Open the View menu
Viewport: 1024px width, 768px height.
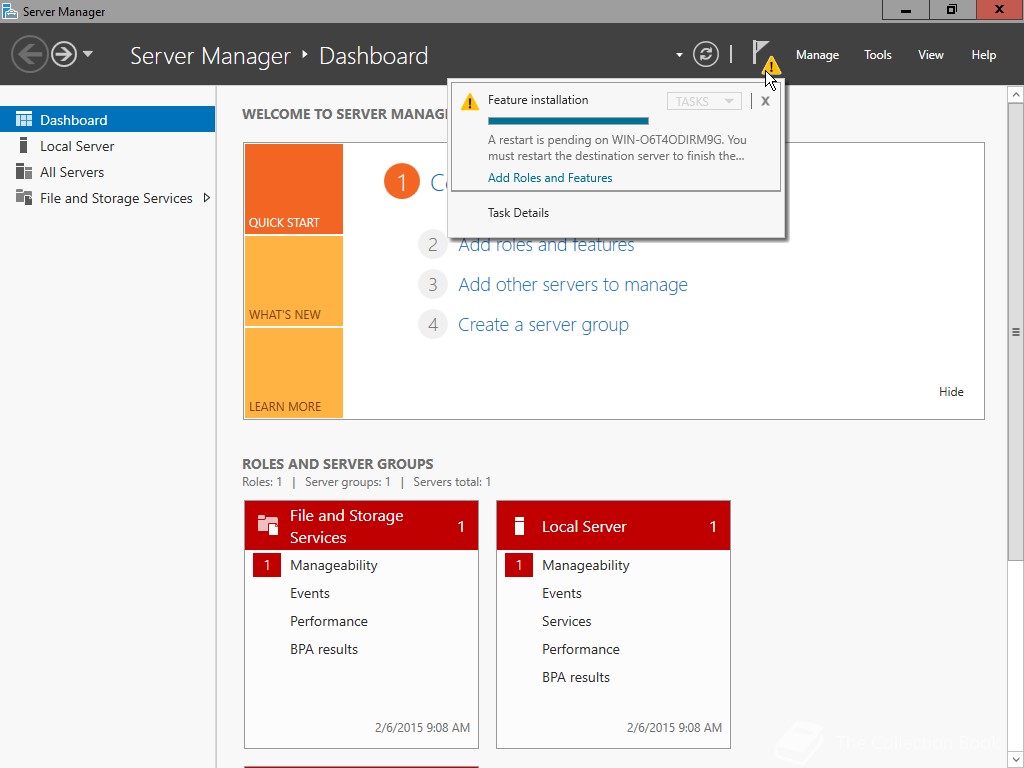point(930,55)
